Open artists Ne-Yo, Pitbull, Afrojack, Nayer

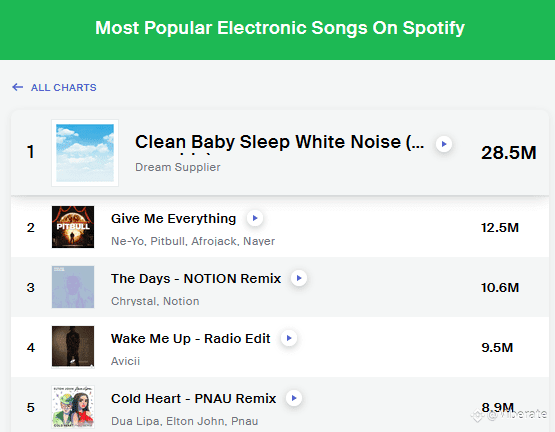click(193, 241)
